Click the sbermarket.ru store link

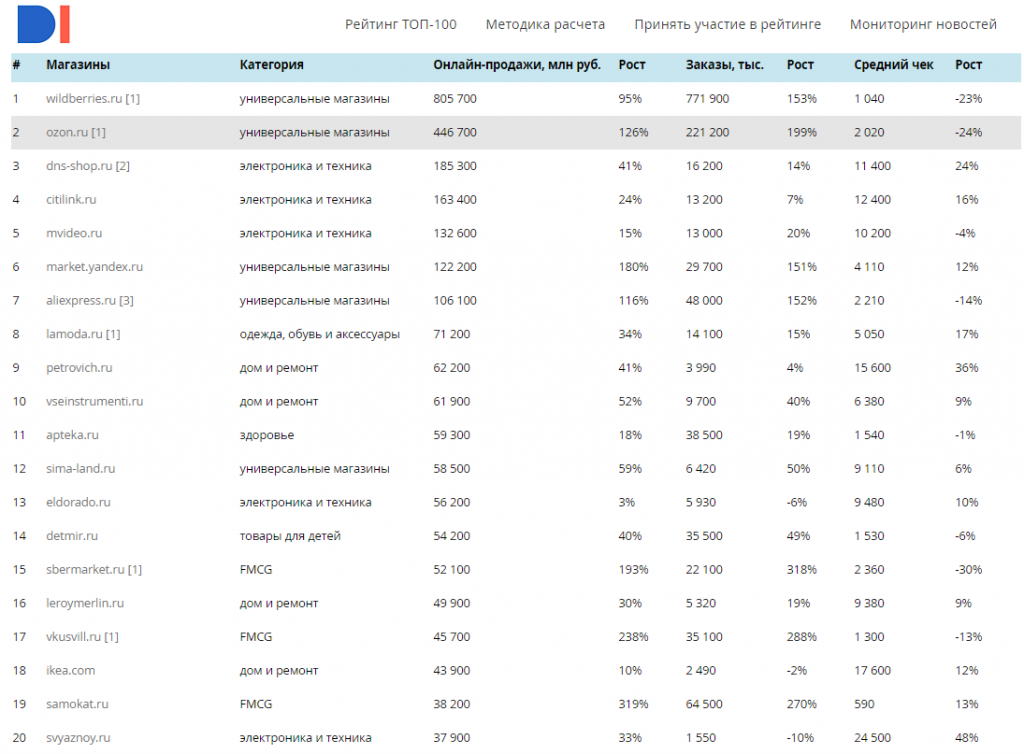click(85, 570)
